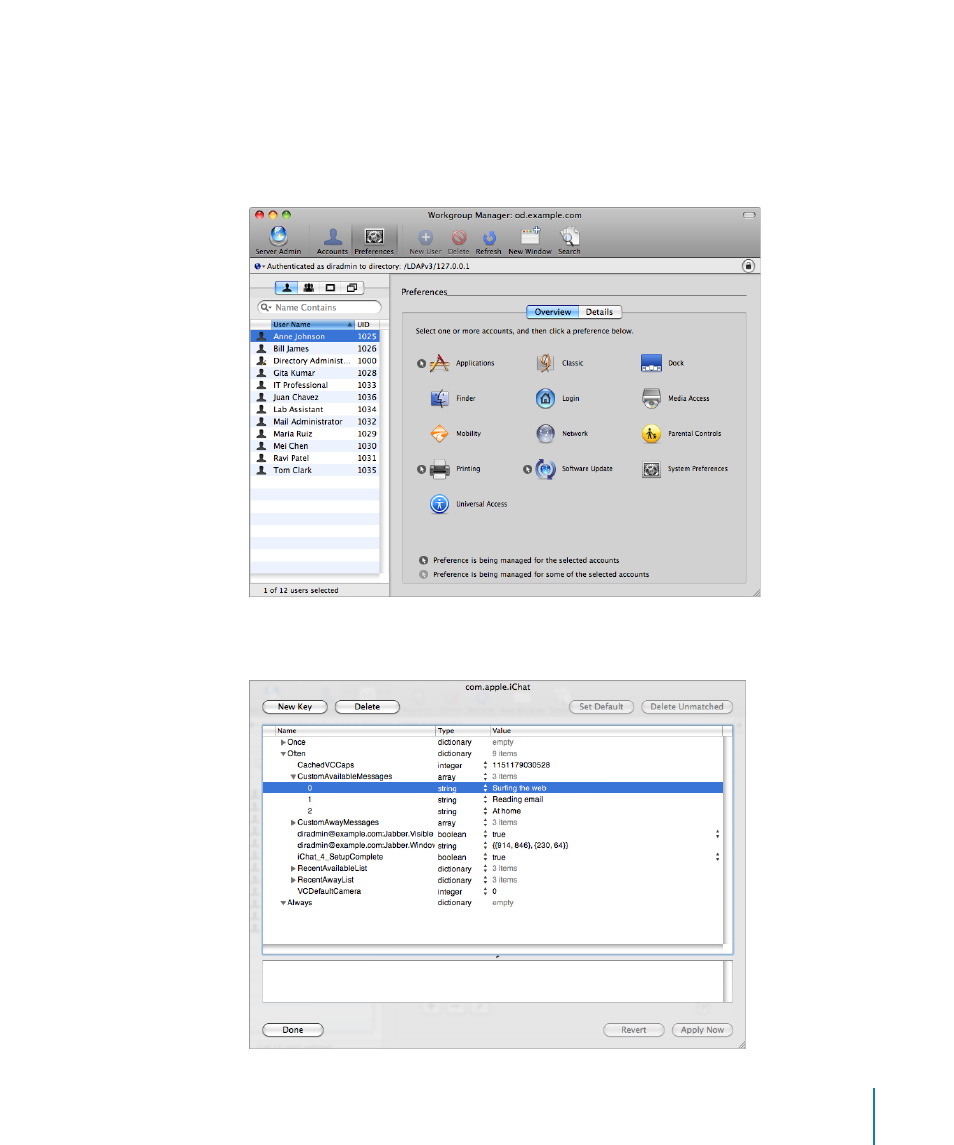Collapse the CustomAvailableMessages array
Image resolution: width=954 pixels, height=1145 pixels.
pyautogui.click(x=293, y=777)
